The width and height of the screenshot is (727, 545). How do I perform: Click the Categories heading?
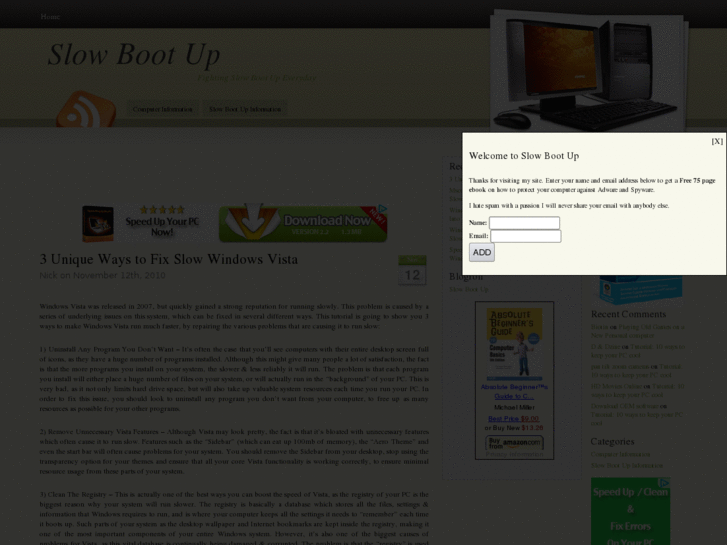click(x=612, y=442)
